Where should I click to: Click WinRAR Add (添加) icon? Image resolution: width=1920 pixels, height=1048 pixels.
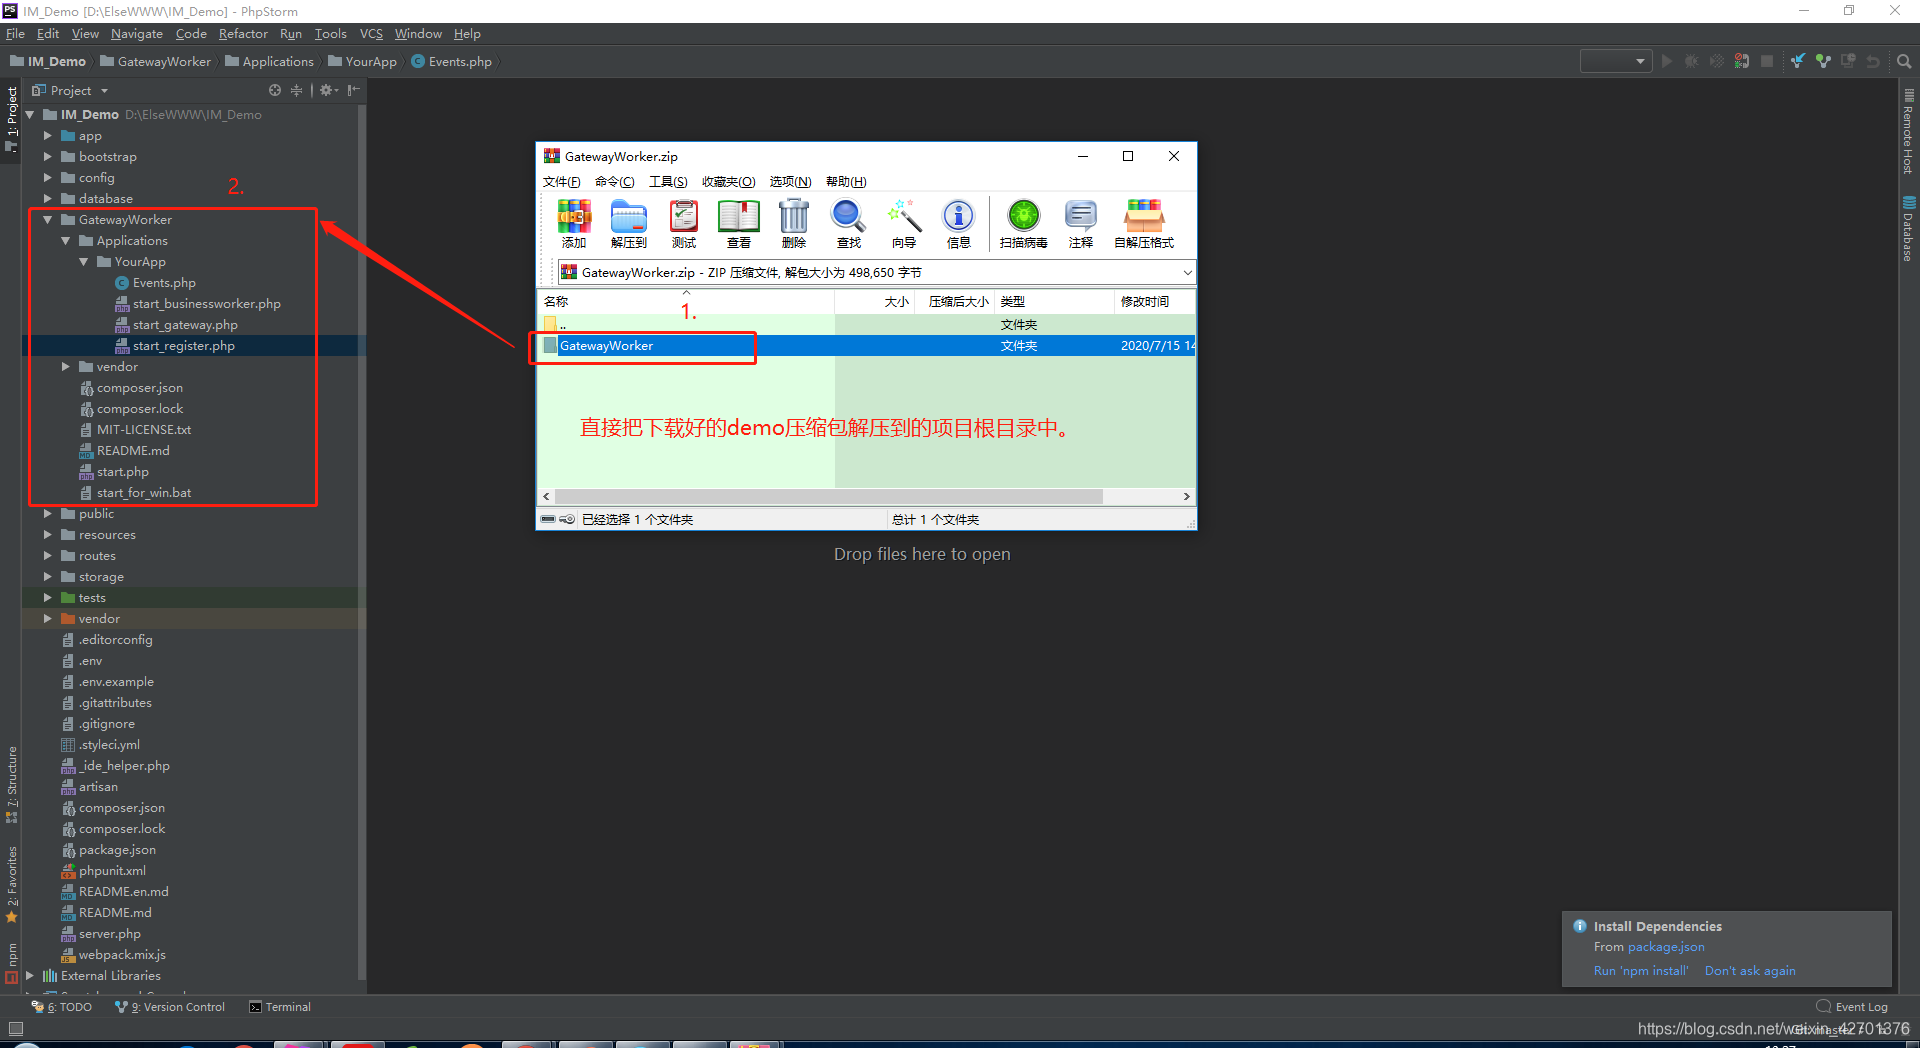click(574, 223)
